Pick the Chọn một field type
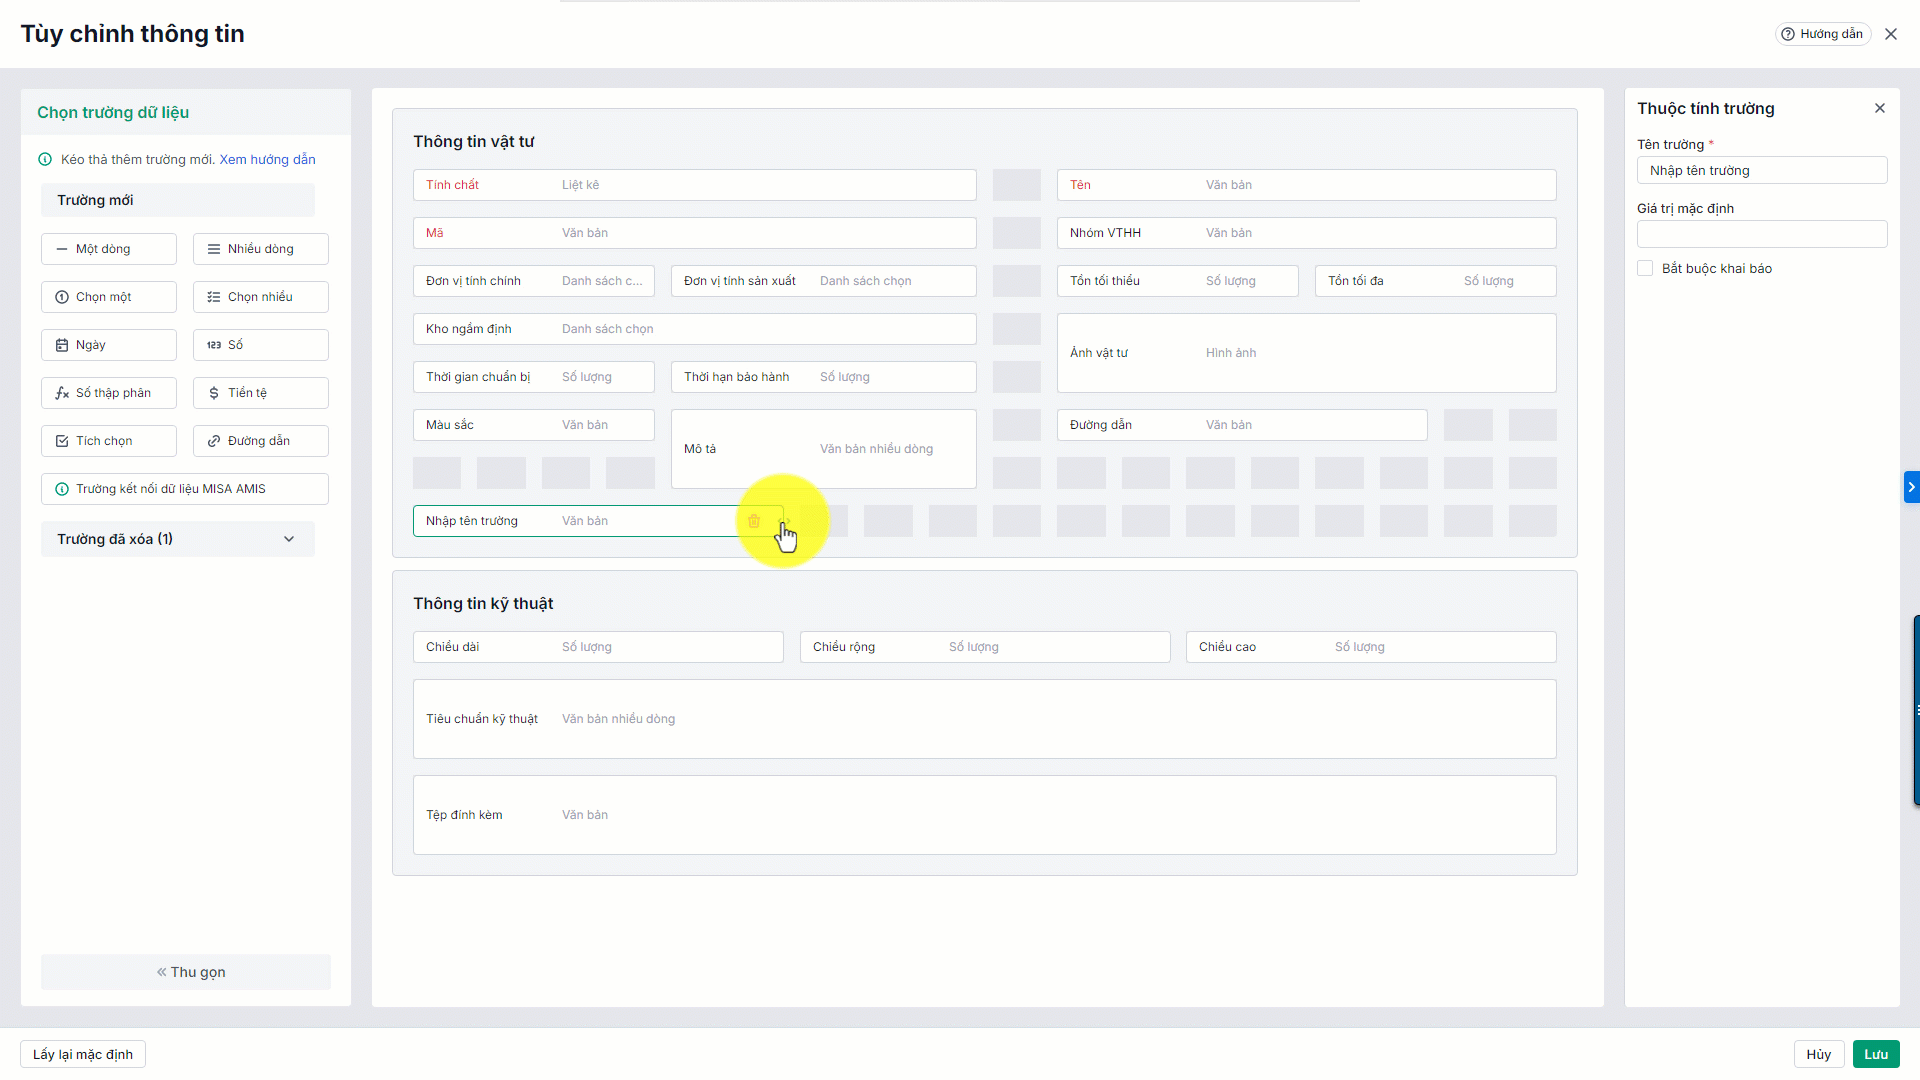This screenshot has width=1920, height=1080. pos(109,297)
